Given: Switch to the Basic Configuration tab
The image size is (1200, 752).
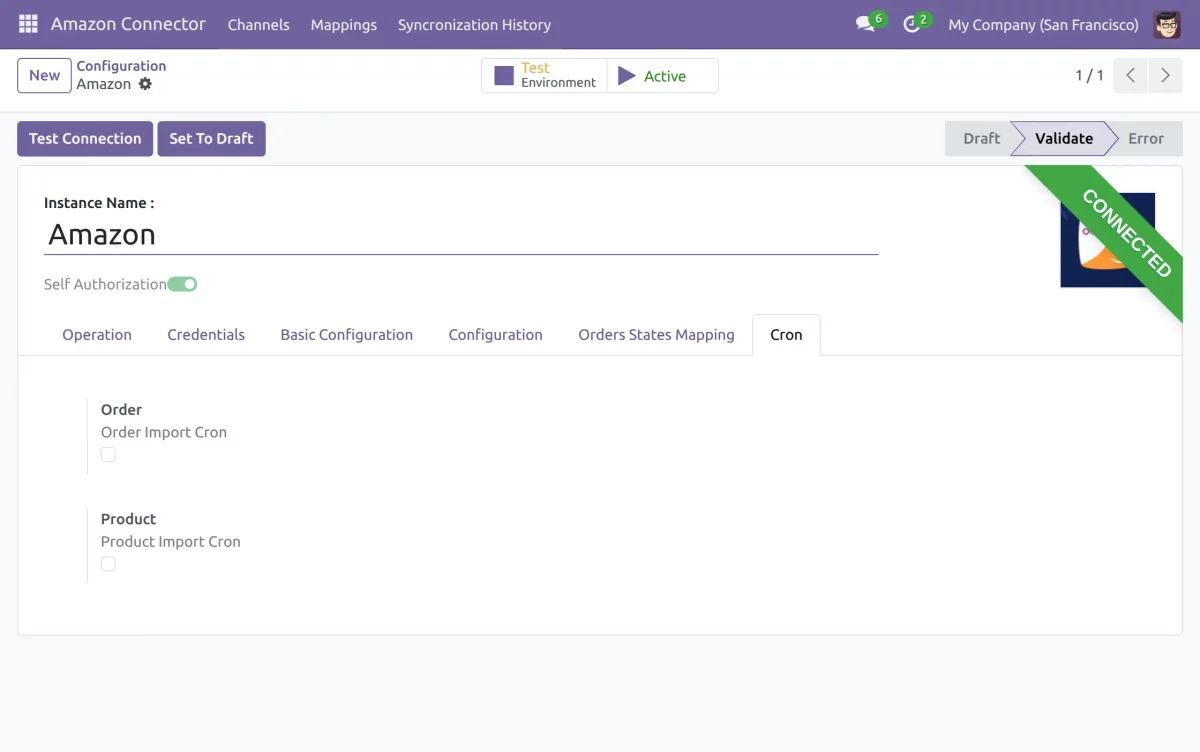Looking at the screenshot, I should (346, 335).
